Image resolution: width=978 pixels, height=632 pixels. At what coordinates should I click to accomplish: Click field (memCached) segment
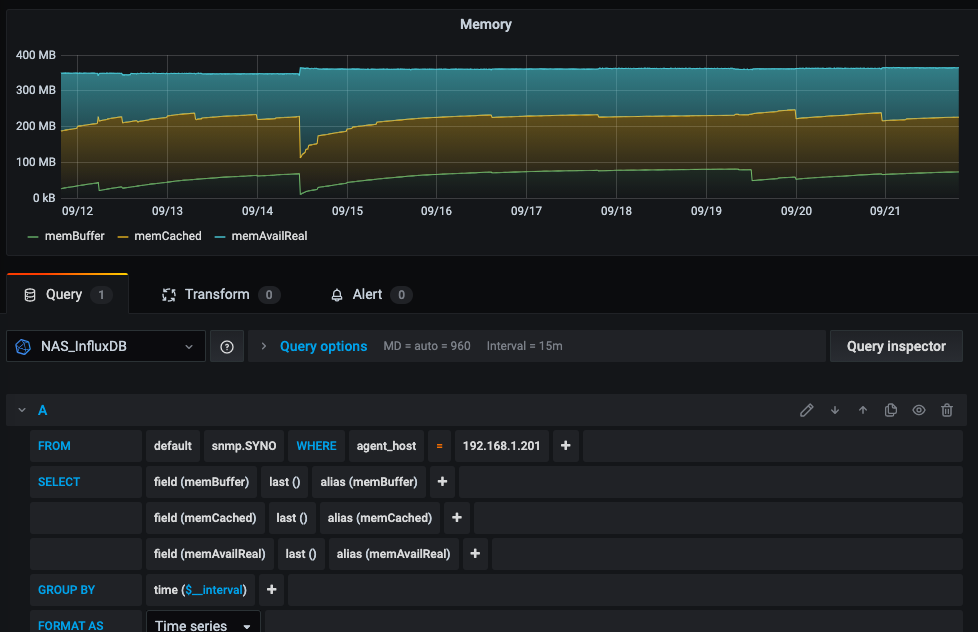point(205,518)
